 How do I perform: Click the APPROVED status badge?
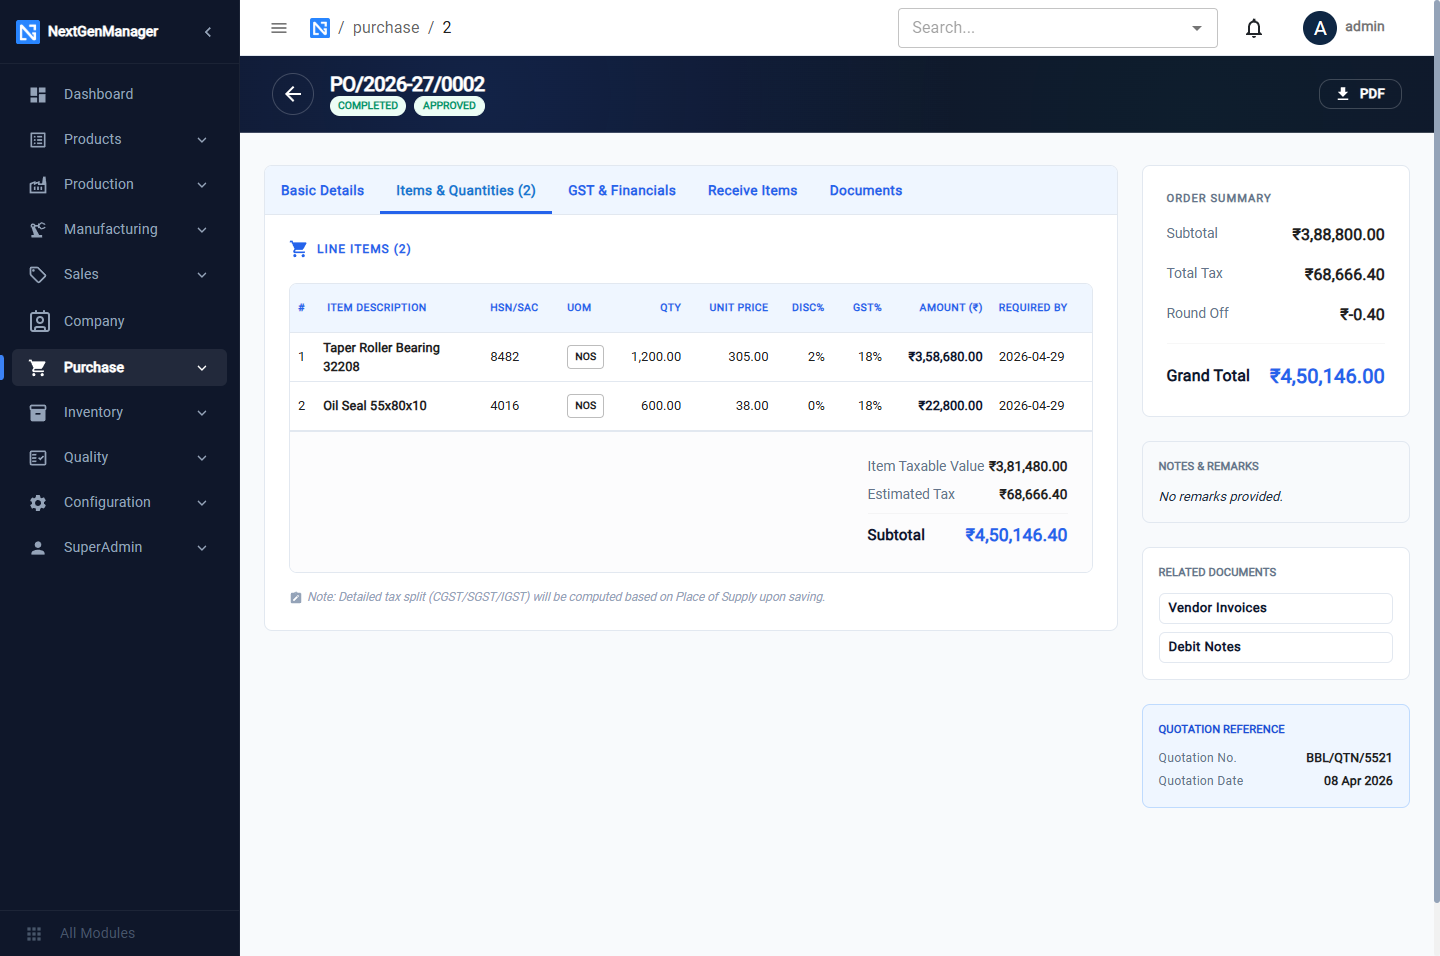[x=449, y=106]
